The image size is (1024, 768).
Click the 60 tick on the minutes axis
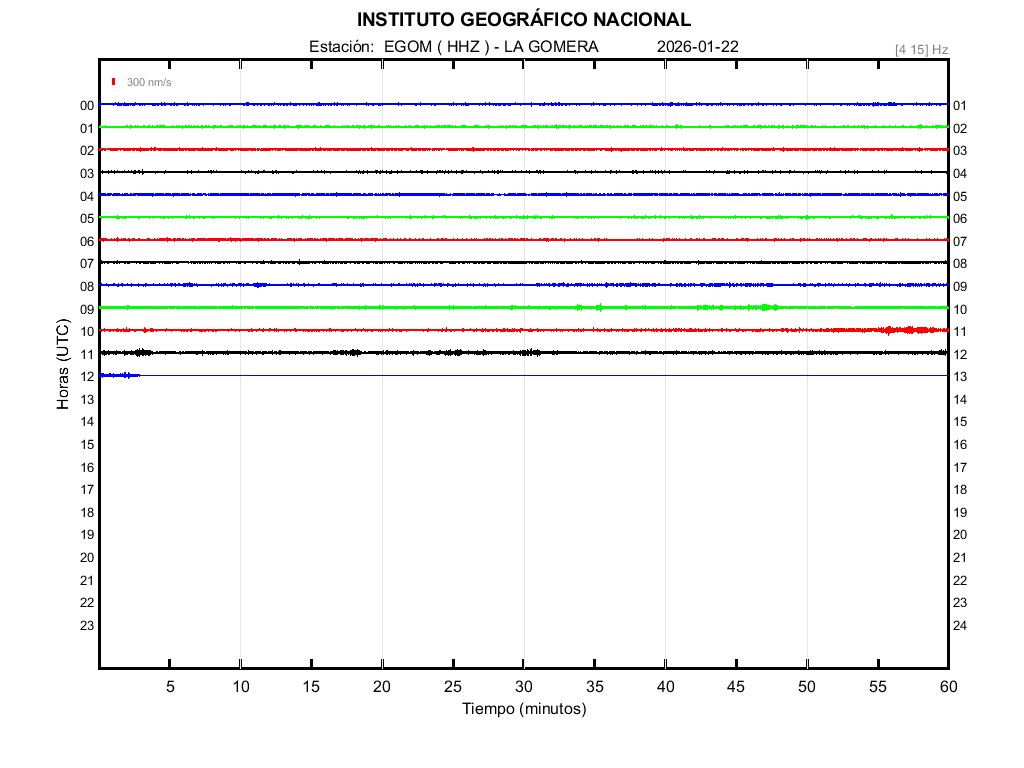point(948,686)
